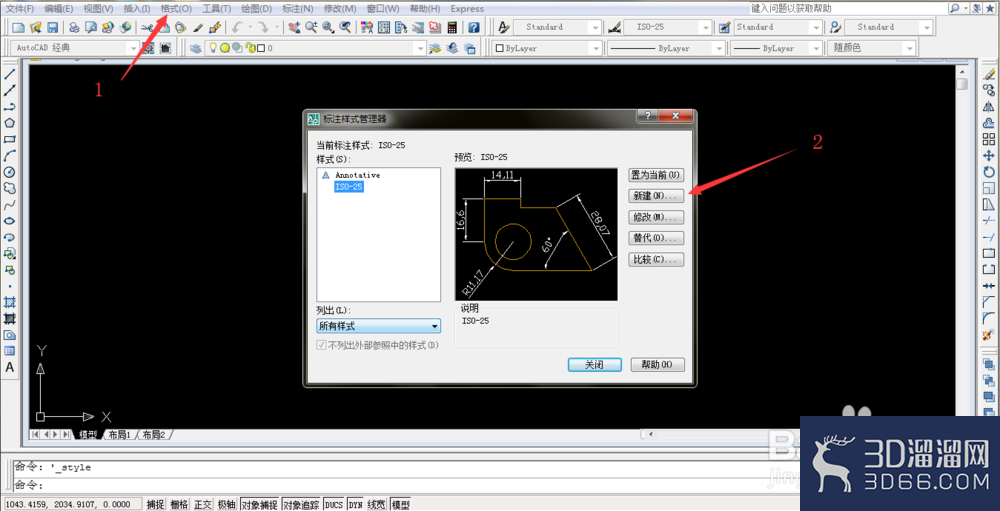The height and width of the screenshot is (511, 1000).
Task: Expand the 所有样式 list filter dropdown
Action: coord(379,326)
